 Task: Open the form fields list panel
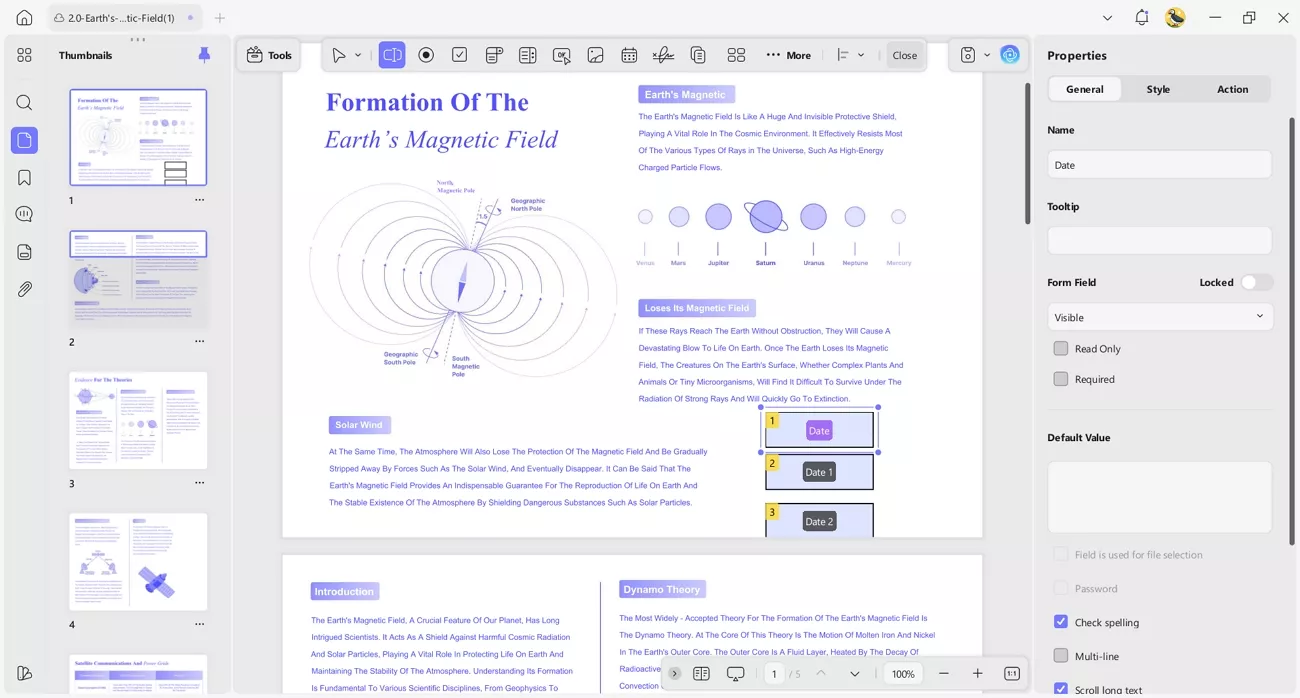(x=24, y=252)
